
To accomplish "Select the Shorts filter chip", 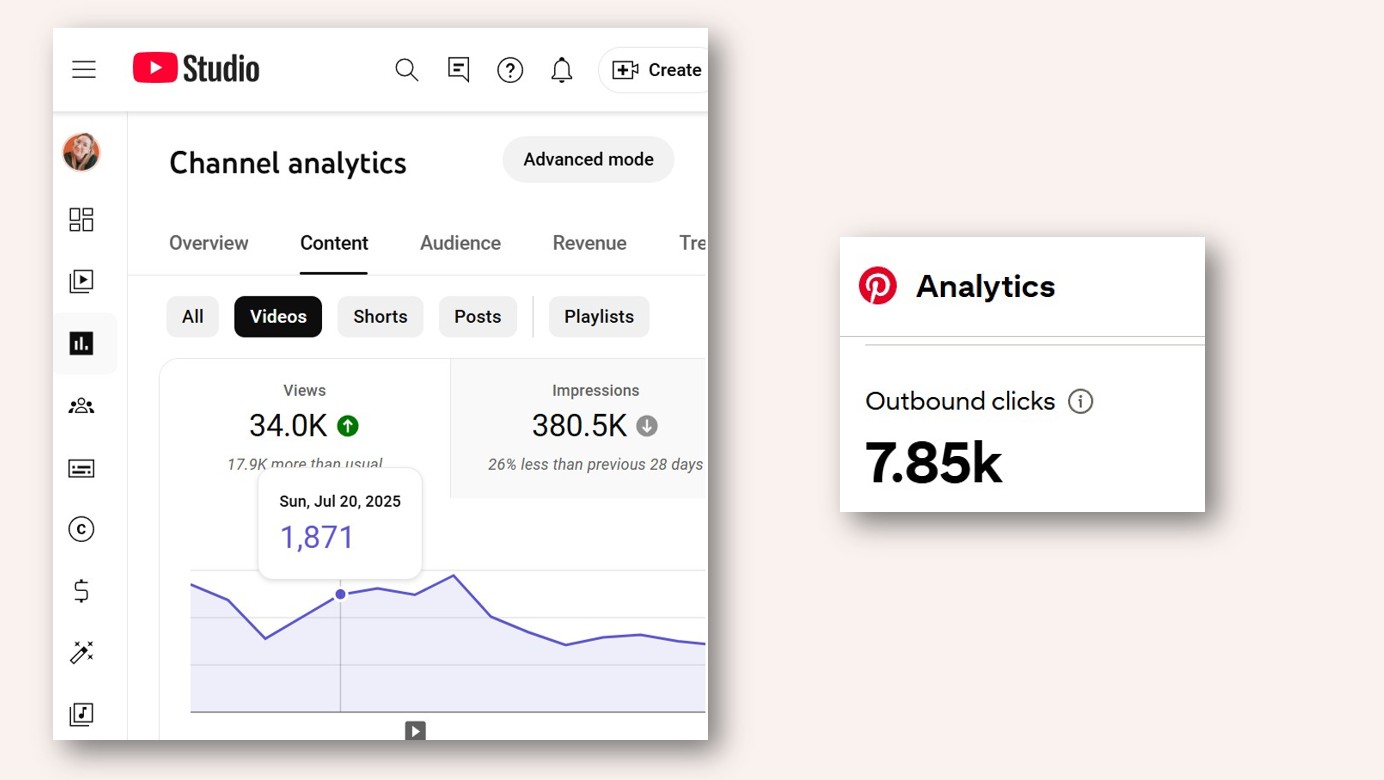I will click(380, 316).
